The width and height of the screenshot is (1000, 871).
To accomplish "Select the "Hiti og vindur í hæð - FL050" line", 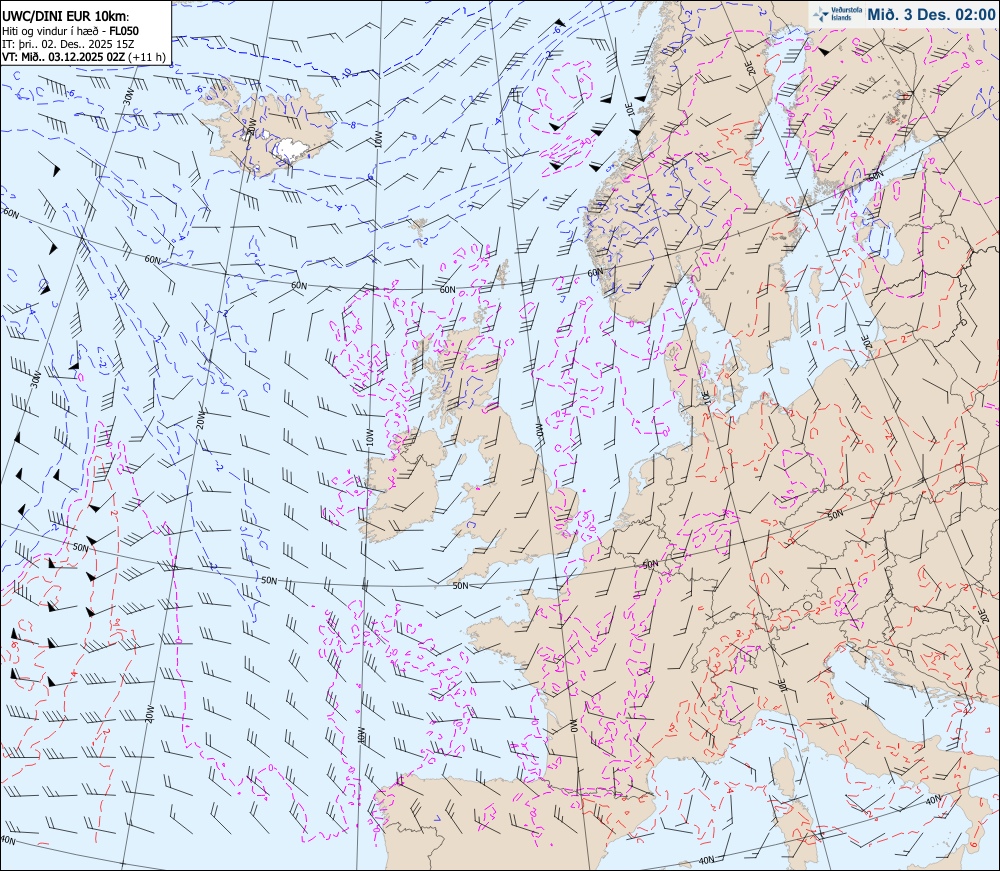I will tap(70, 31).
